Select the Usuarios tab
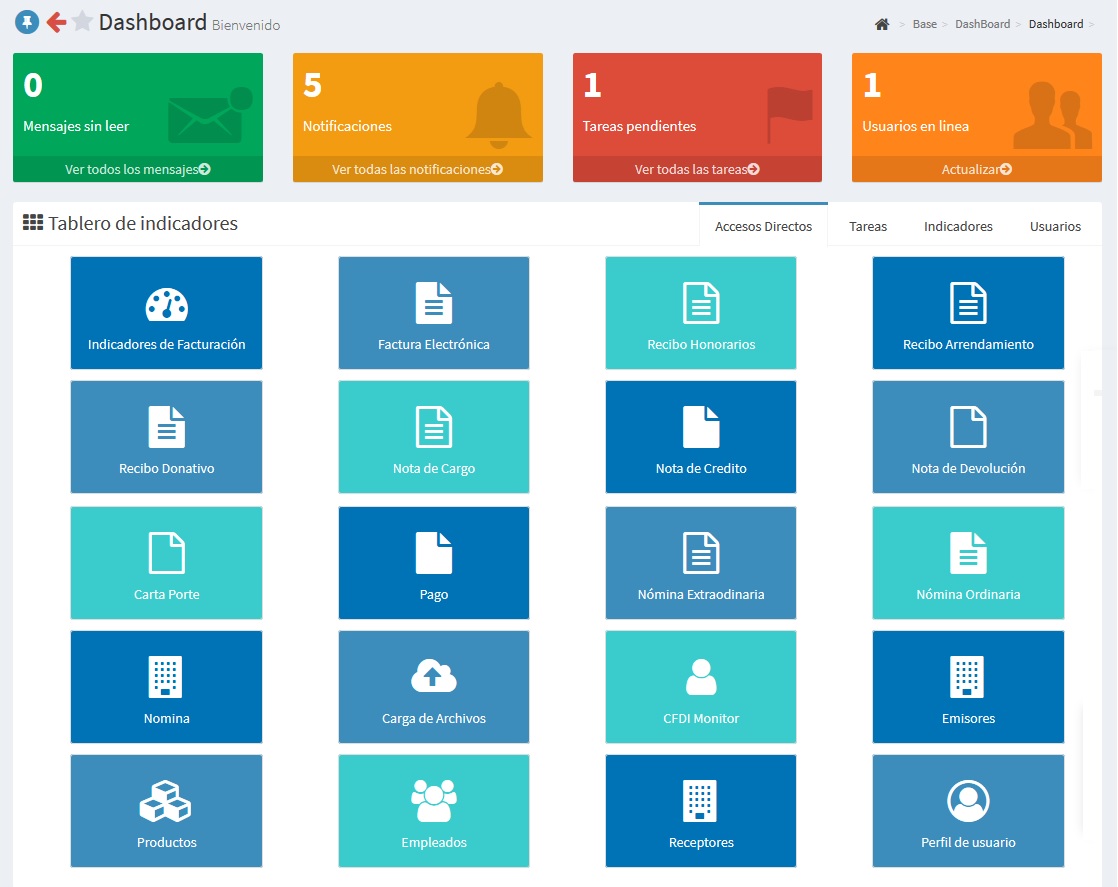The height and width of the screenshot is (887, 1118). (x=1055, y=226)
